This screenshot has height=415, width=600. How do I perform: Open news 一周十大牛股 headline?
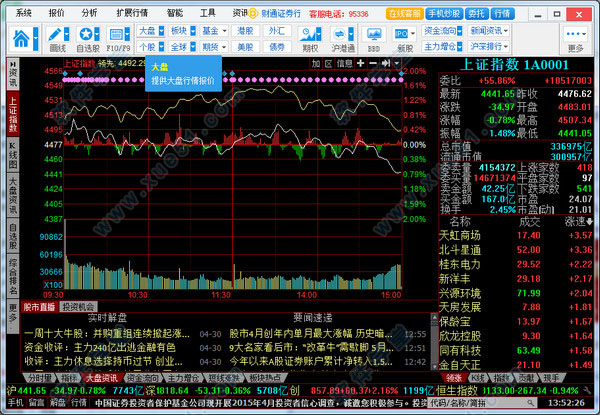(x=107, y=334)
